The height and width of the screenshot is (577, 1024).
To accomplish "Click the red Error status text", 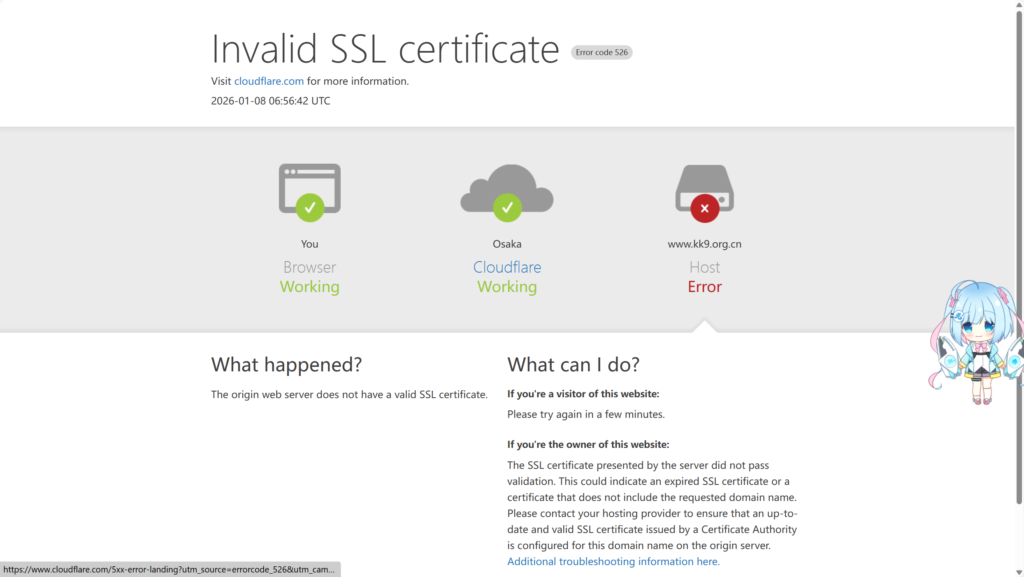I will point(704,287).
